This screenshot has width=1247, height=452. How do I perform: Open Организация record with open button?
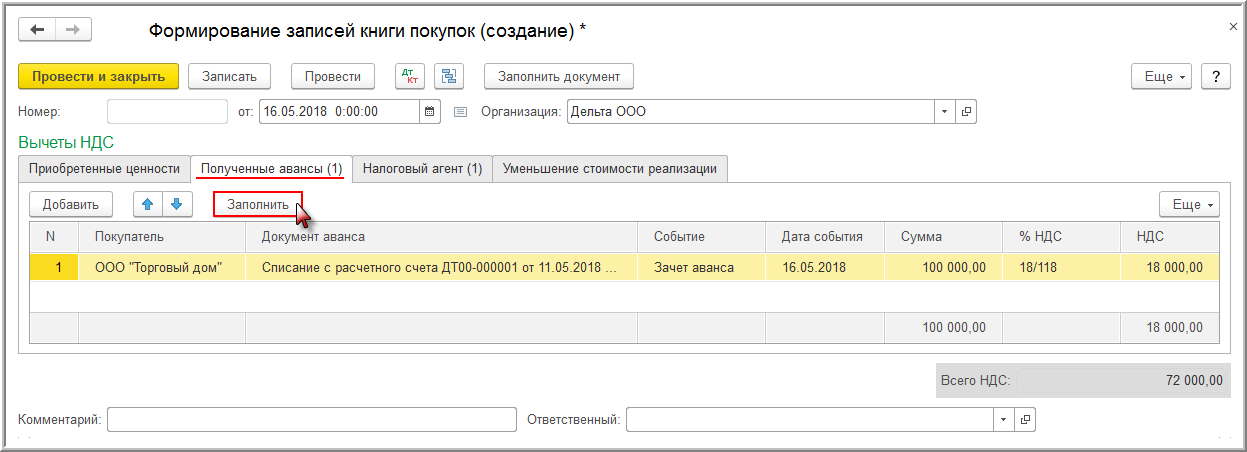tap(966, 112)
